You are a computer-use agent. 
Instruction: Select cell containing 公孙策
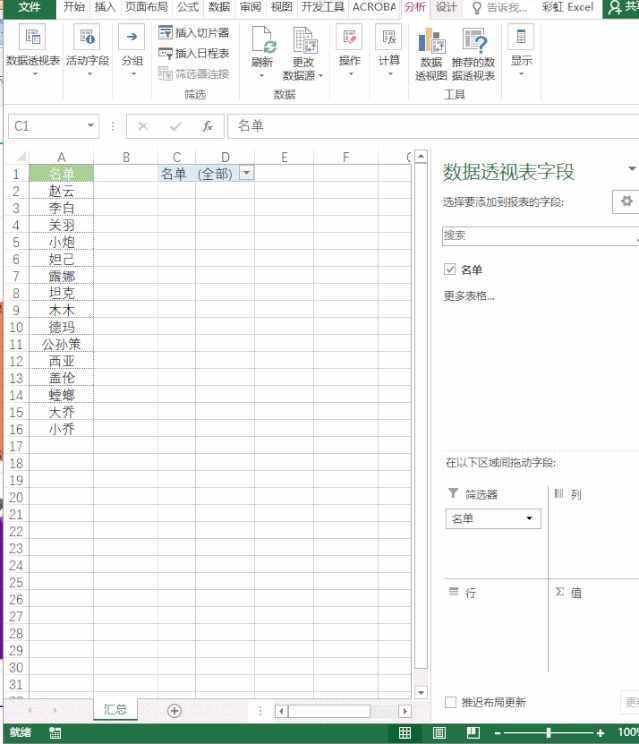click(x=62, y=344)
